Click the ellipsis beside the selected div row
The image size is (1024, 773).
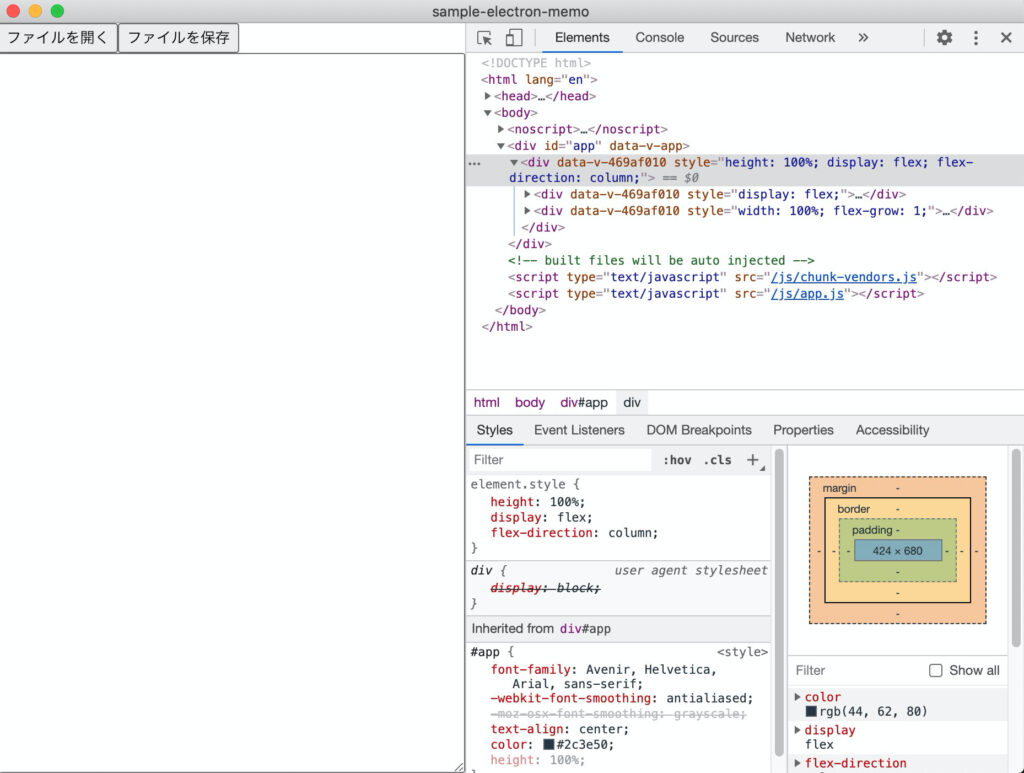(475, 163)
